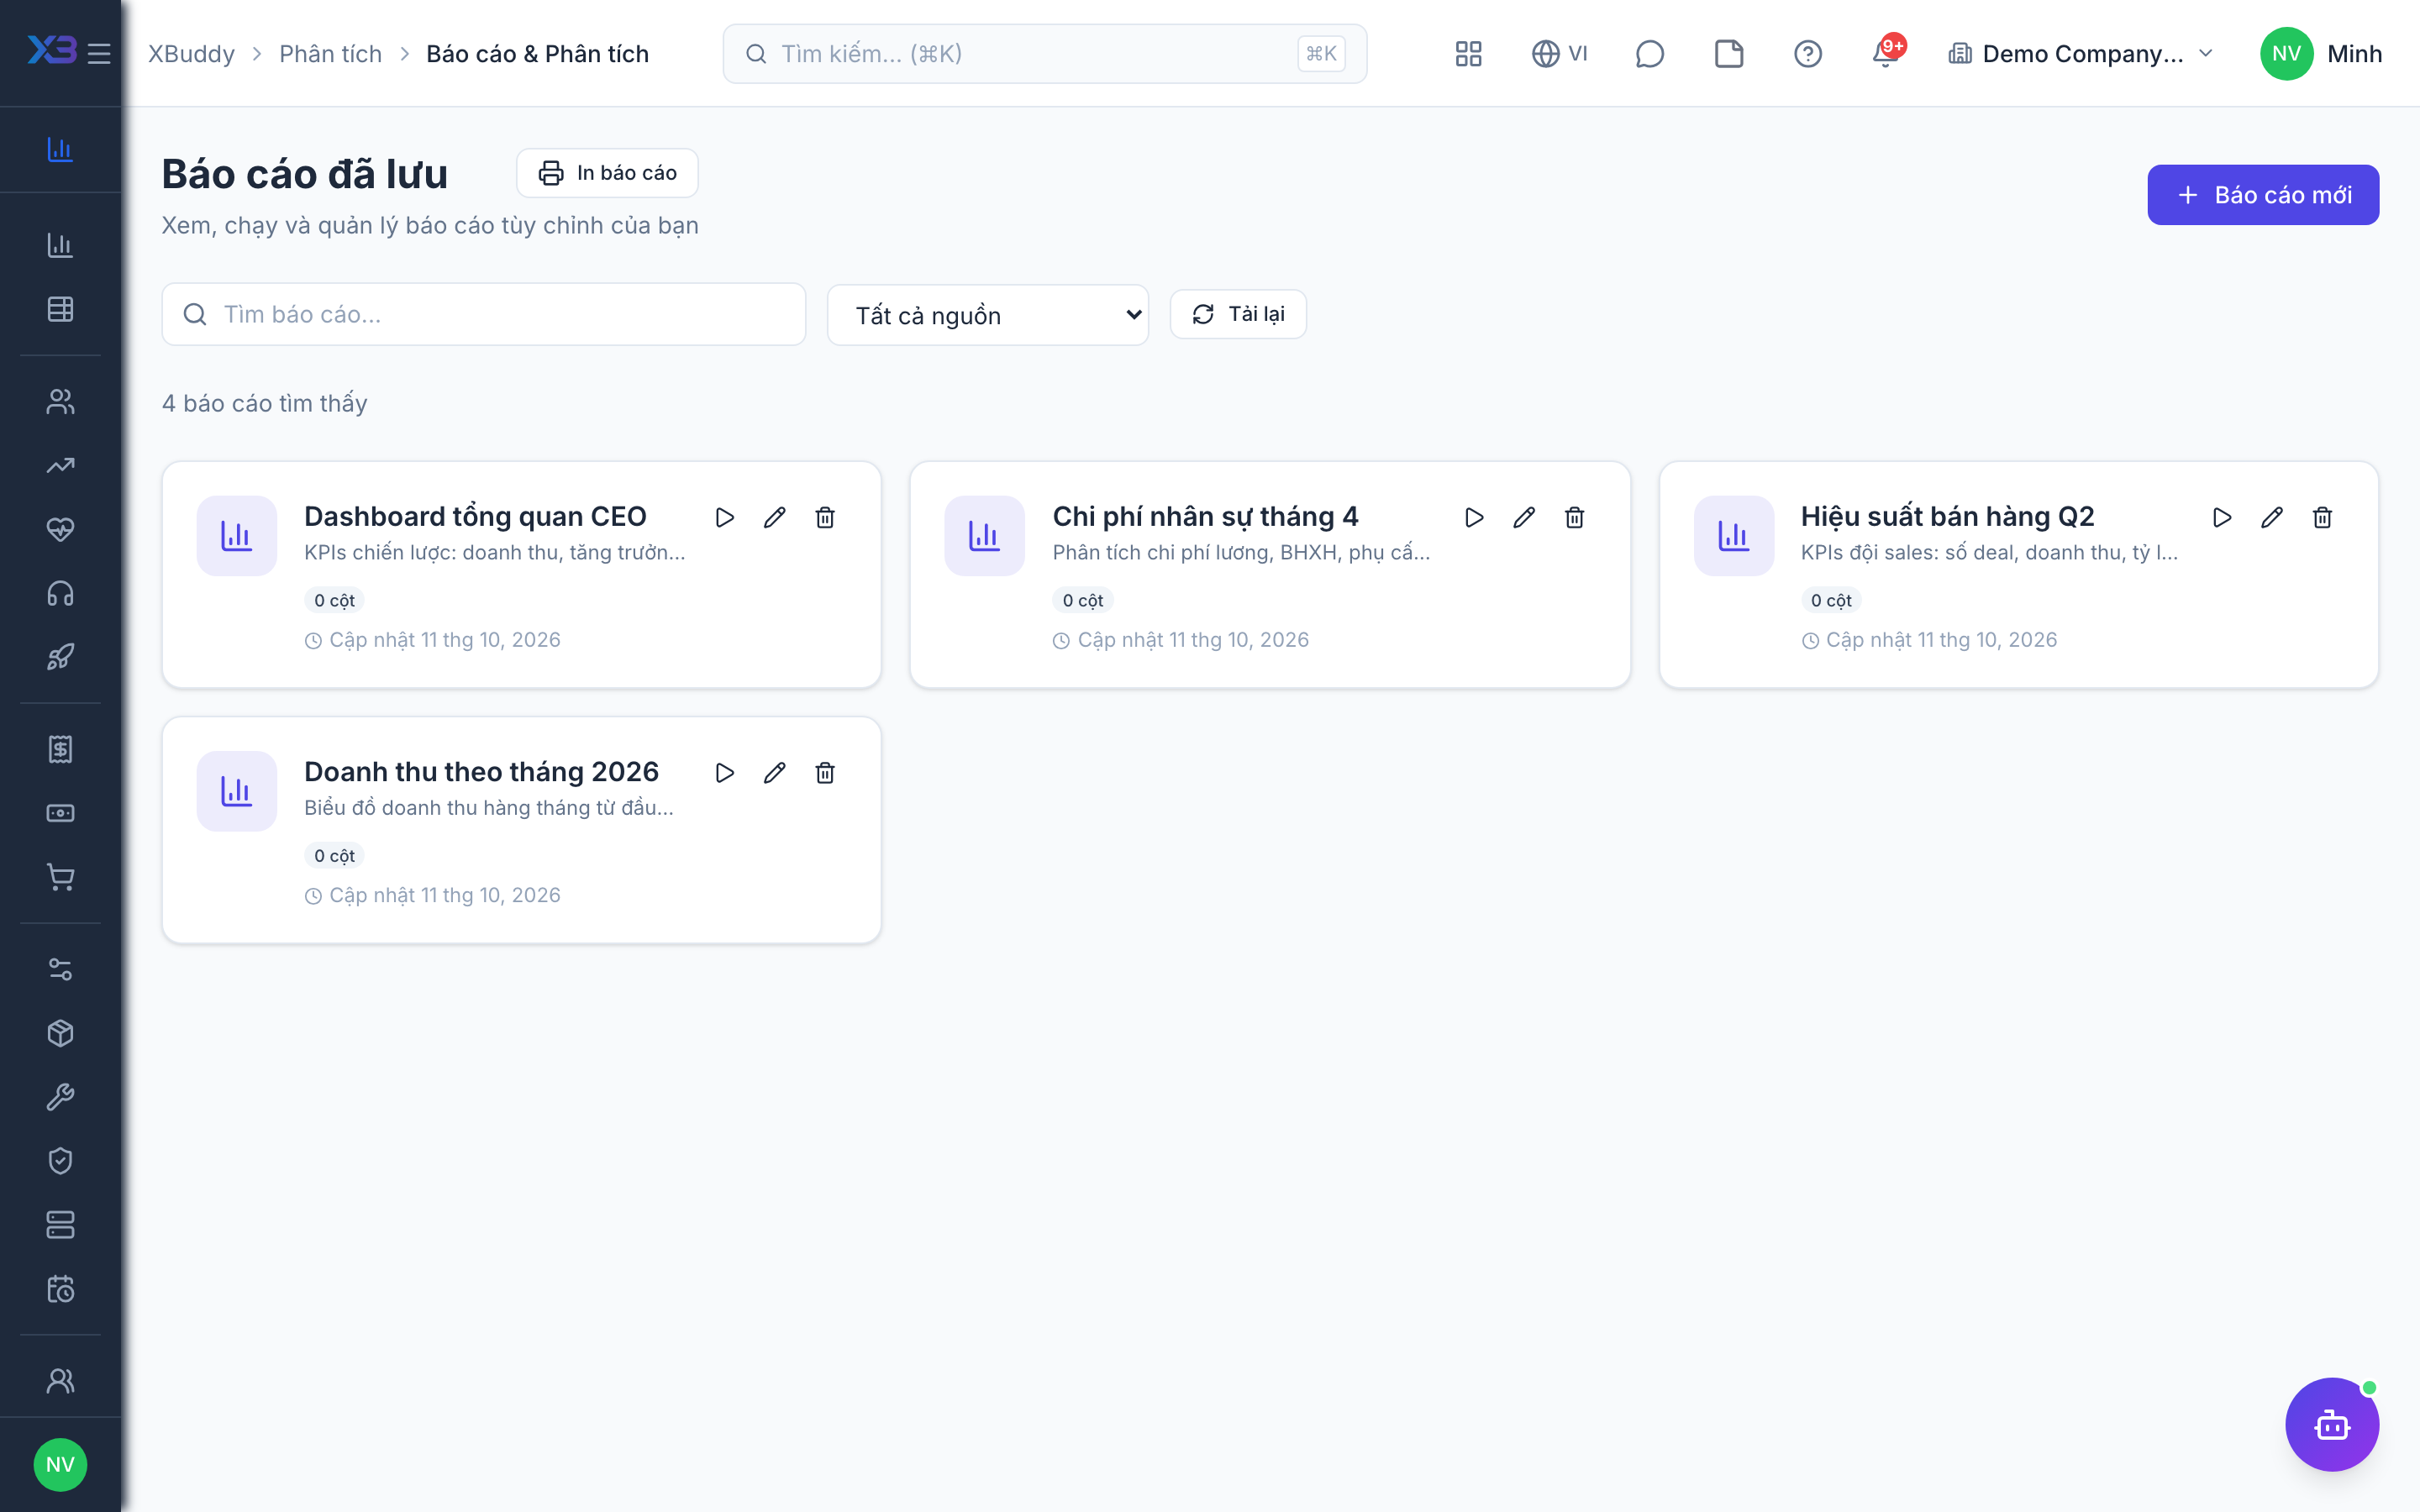Open the notes document icon in header

[x=1729, y=54]
